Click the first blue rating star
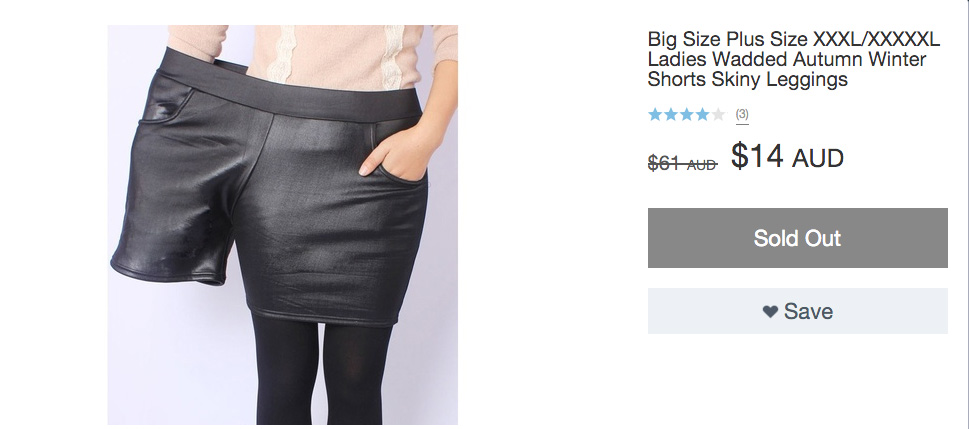The height and width of the screenshot is (429, 969). 655,114
